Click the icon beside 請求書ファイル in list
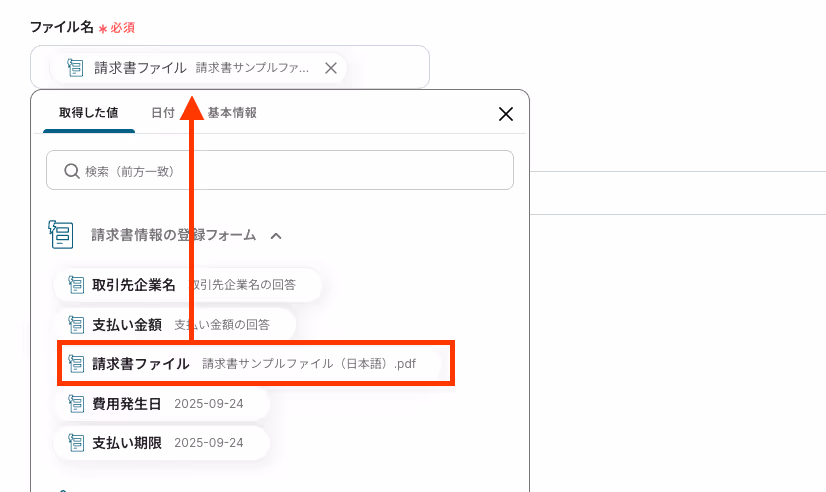The height and width of the screenshot is (492, 826). tap(76, 364)
